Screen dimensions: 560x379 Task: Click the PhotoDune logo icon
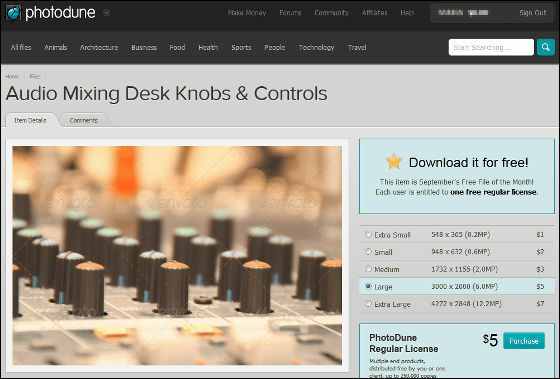pyautogui.click(x=13, y=13)
